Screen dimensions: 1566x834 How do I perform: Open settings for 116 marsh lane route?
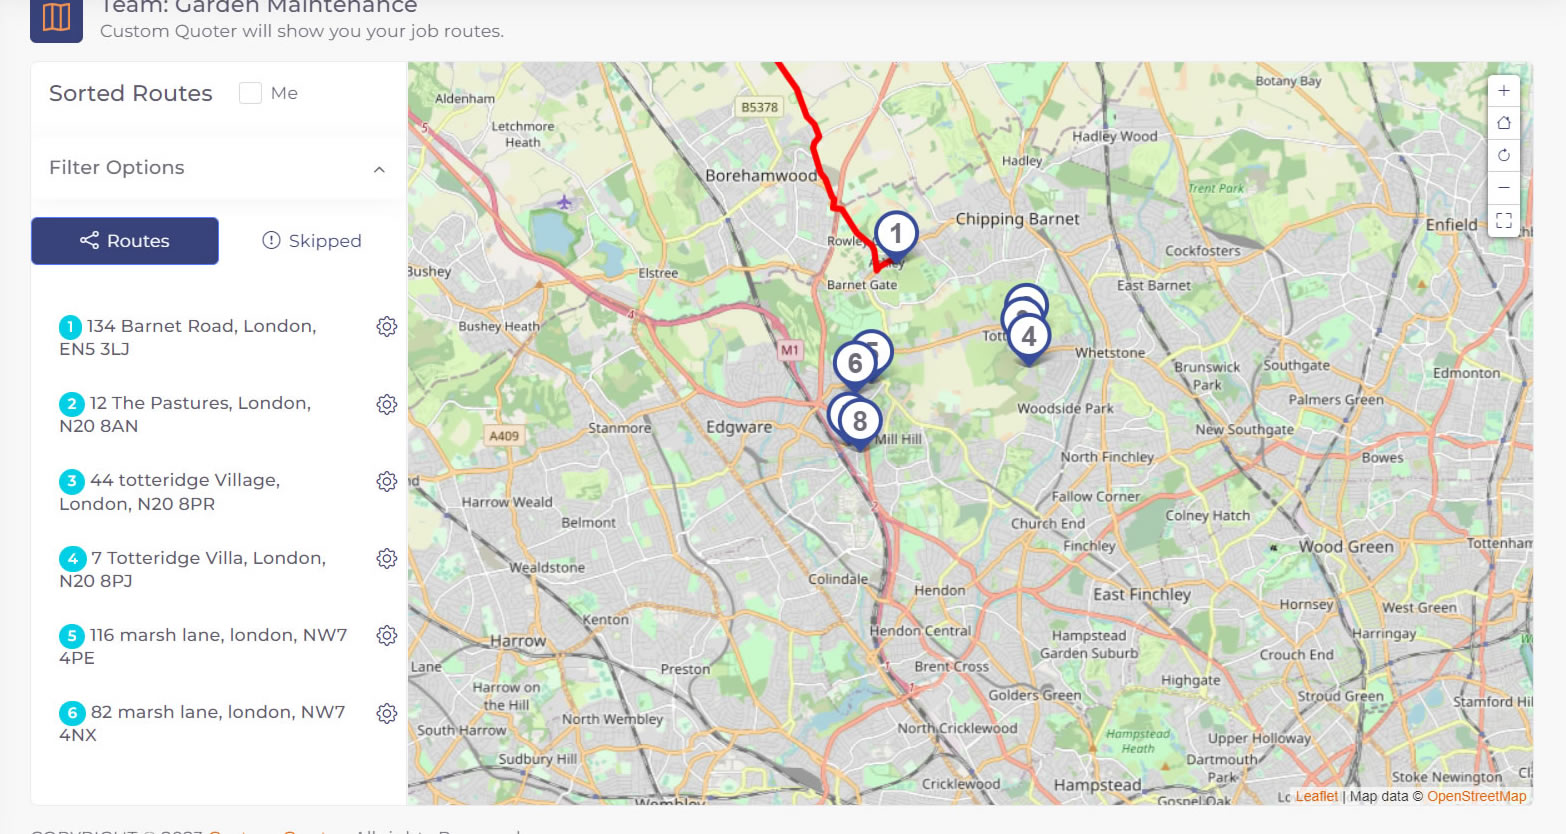(387, 635)
